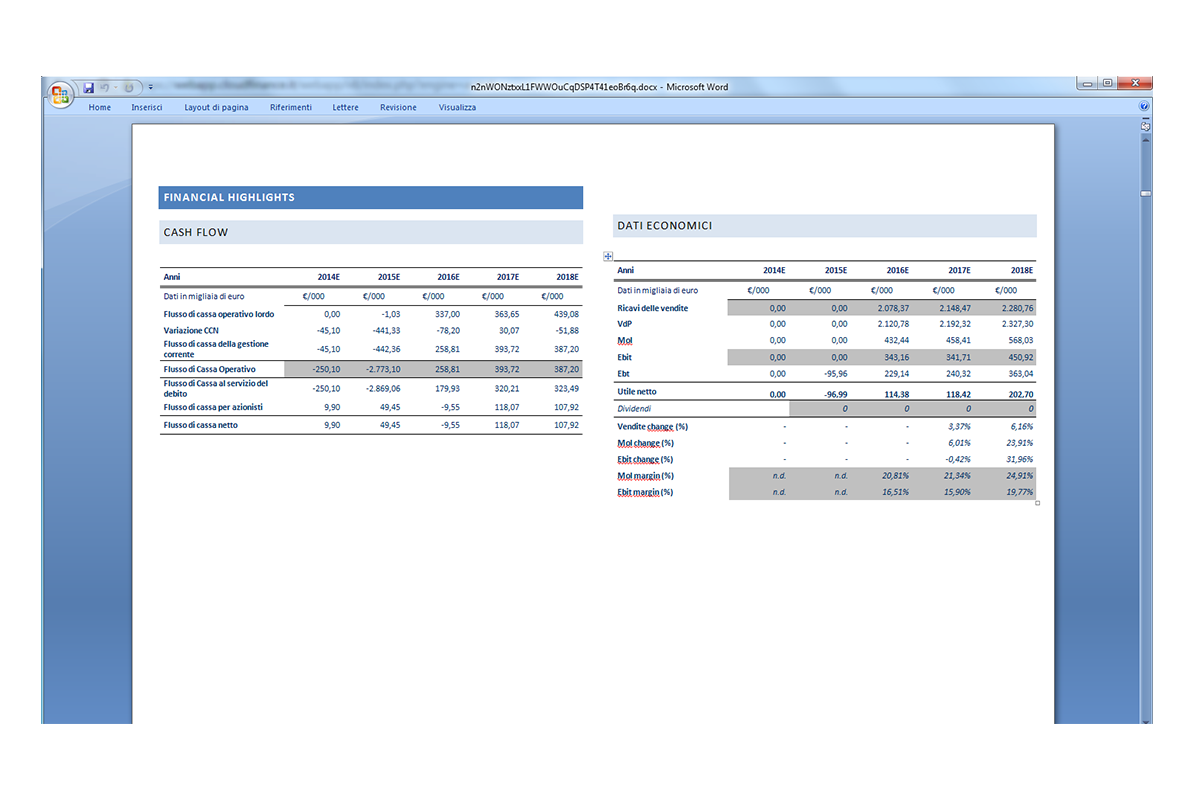1193x800 pixels.
Task: Click the table resize handle at bottom-right
Action: [1037, 503]
